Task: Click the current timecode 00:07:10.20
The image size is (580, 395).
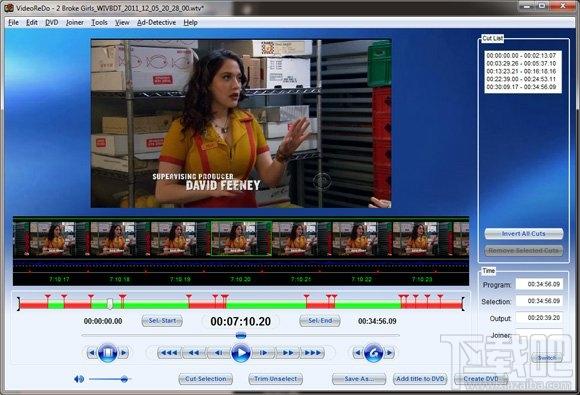Action: 240,321
